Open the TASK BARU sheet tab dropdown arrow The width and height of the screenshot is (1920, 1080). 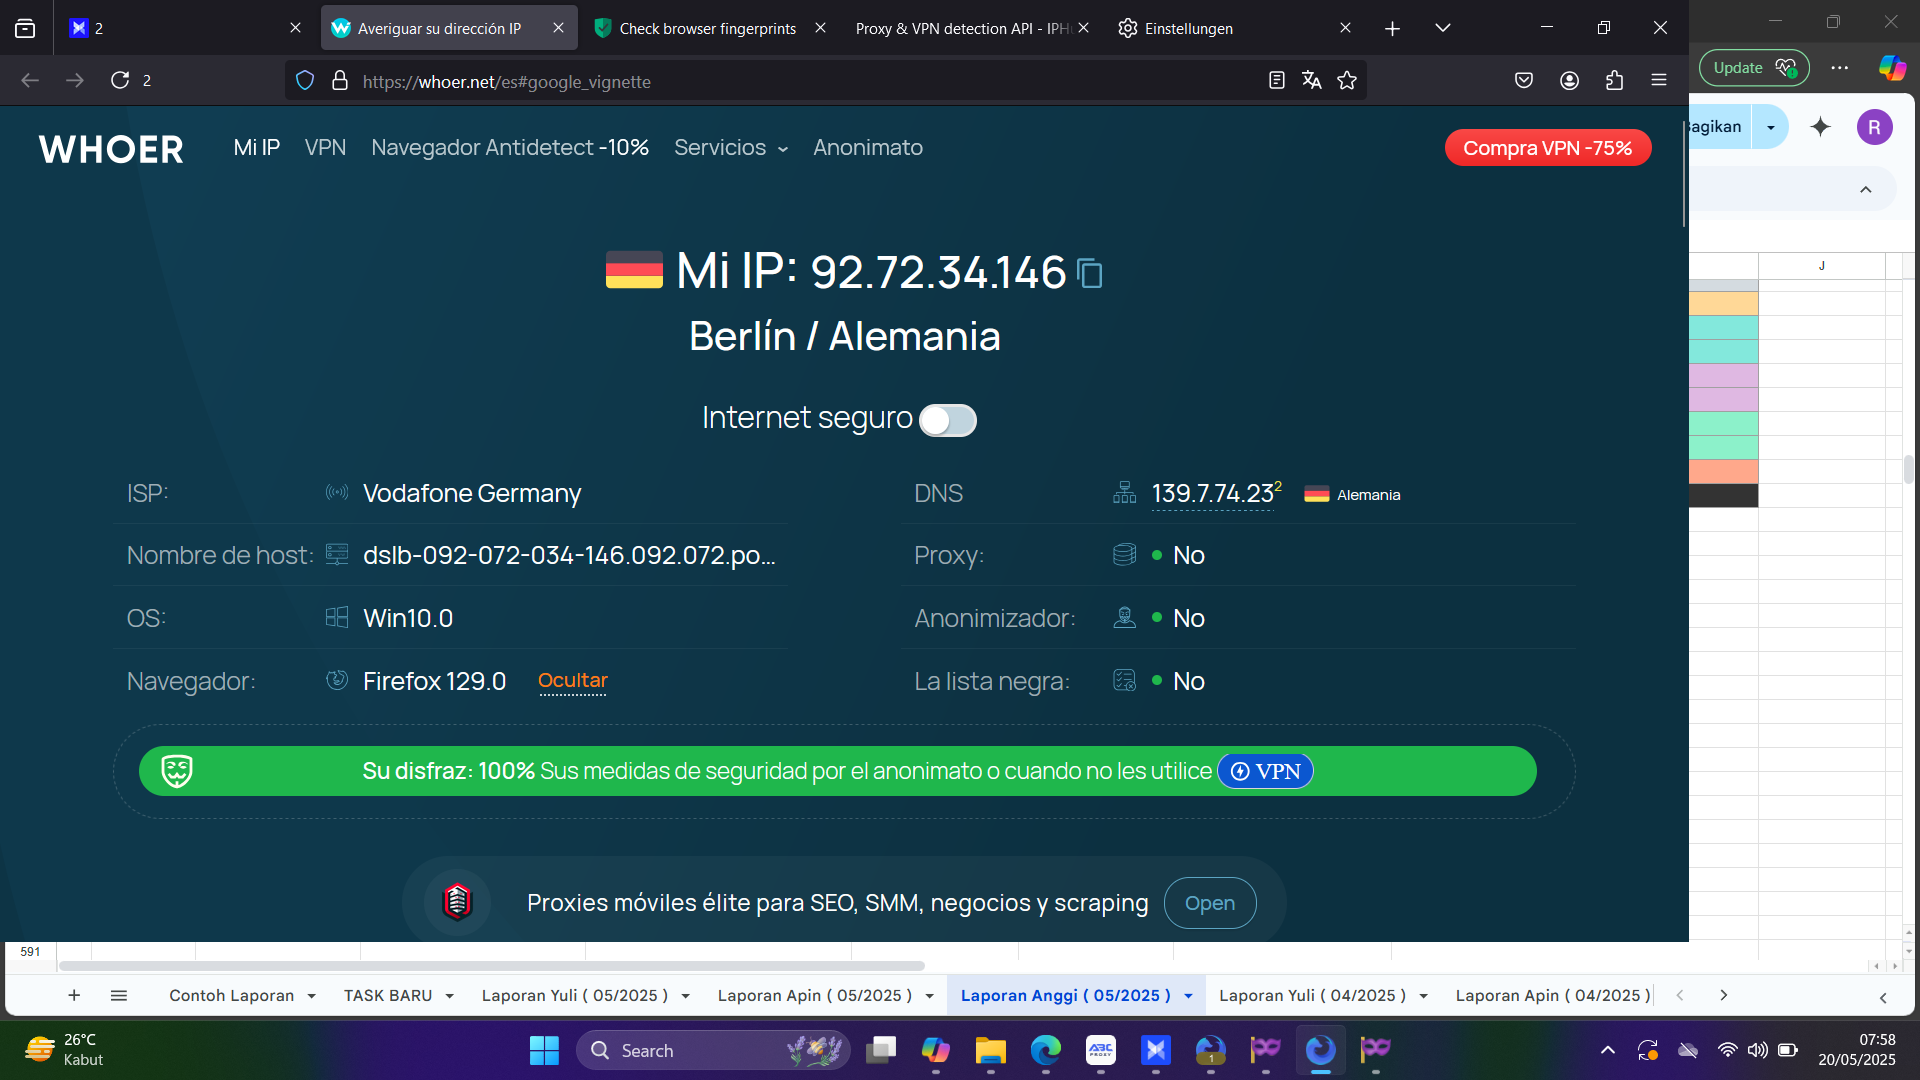coord(450,996)
